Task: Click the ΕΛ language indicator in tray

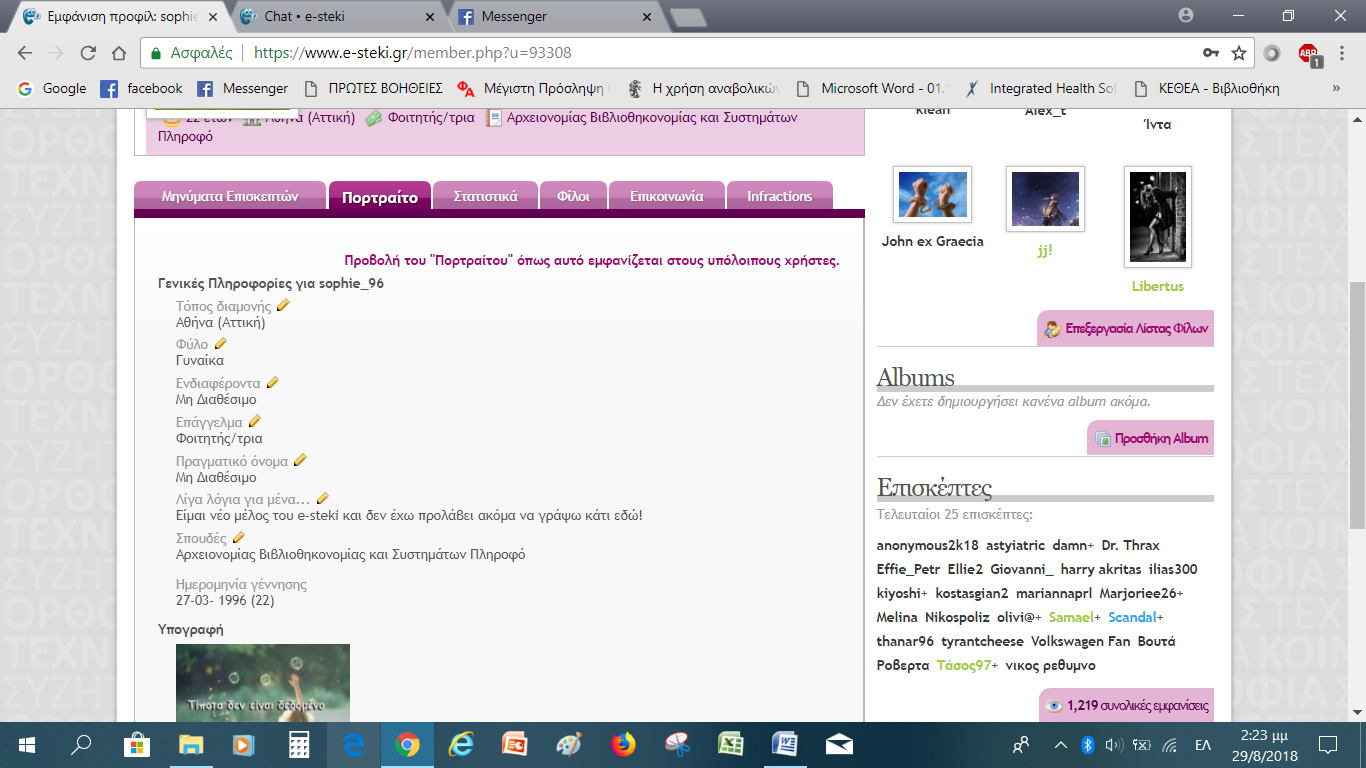Action: click(x=1203, y=744)
